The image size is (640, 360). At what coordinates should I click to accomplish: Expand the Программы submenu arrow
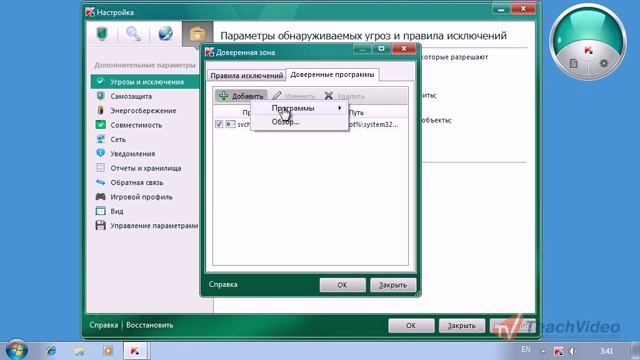[340, 108]
